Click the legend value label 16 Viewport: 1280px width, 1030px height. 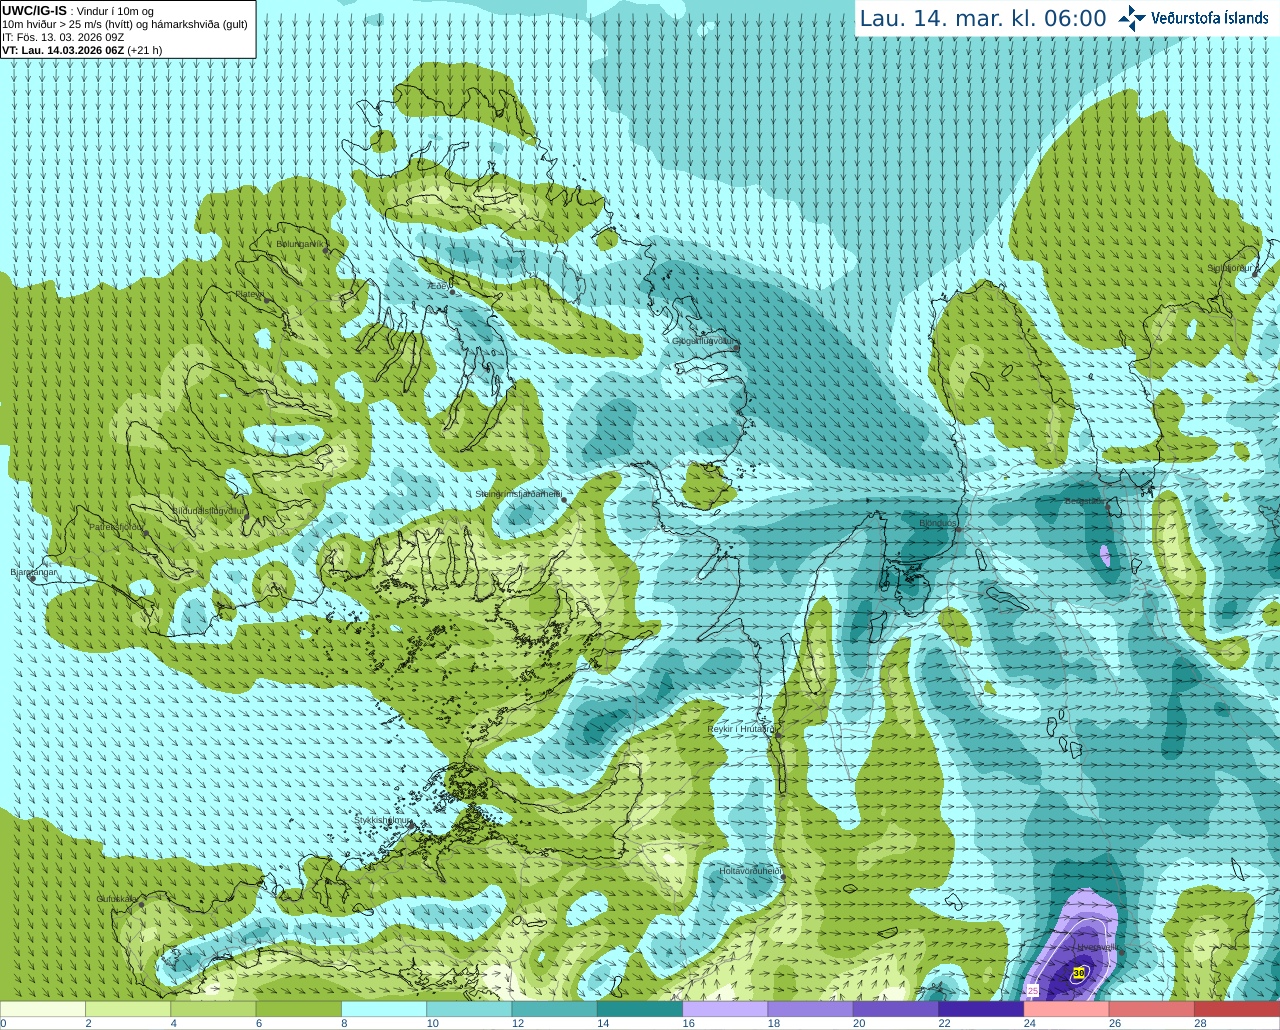688,1023
